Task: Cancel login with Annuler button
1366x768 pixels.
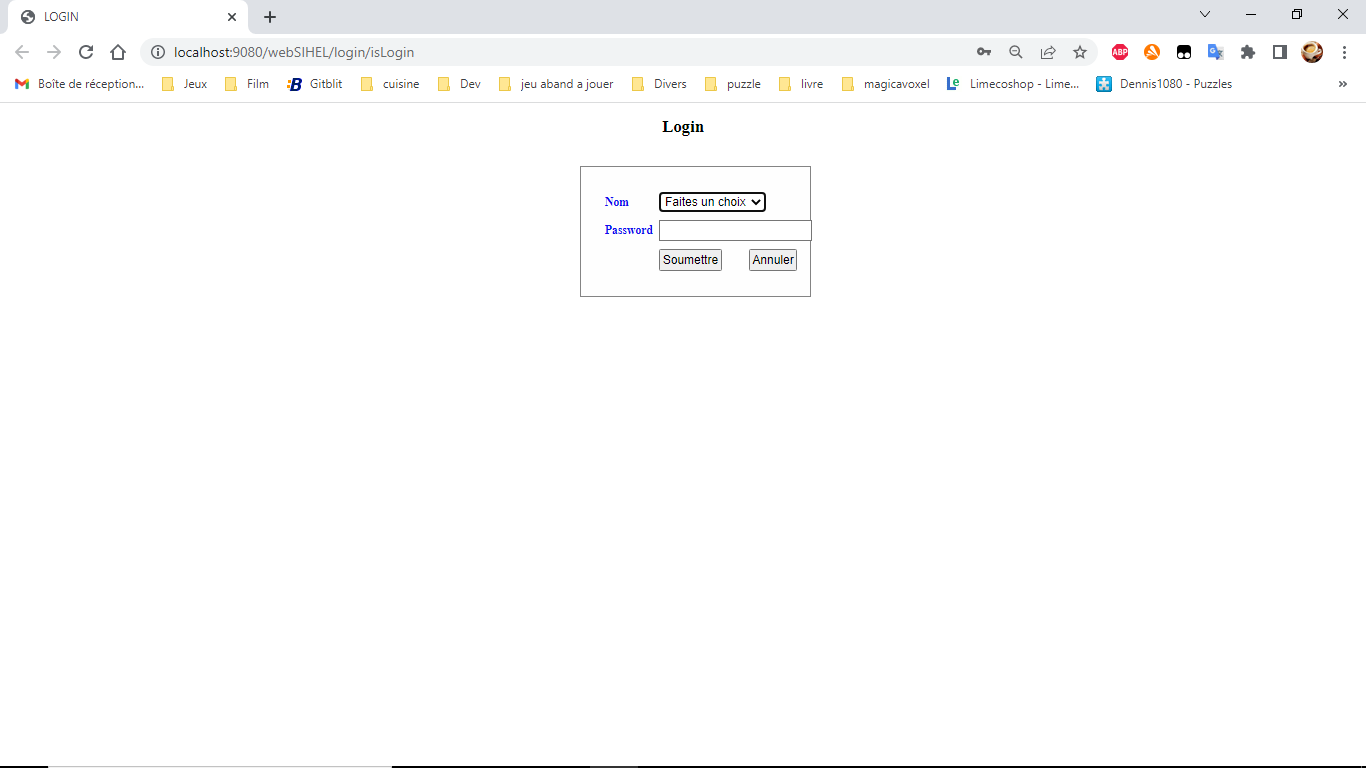Action: 773,260
